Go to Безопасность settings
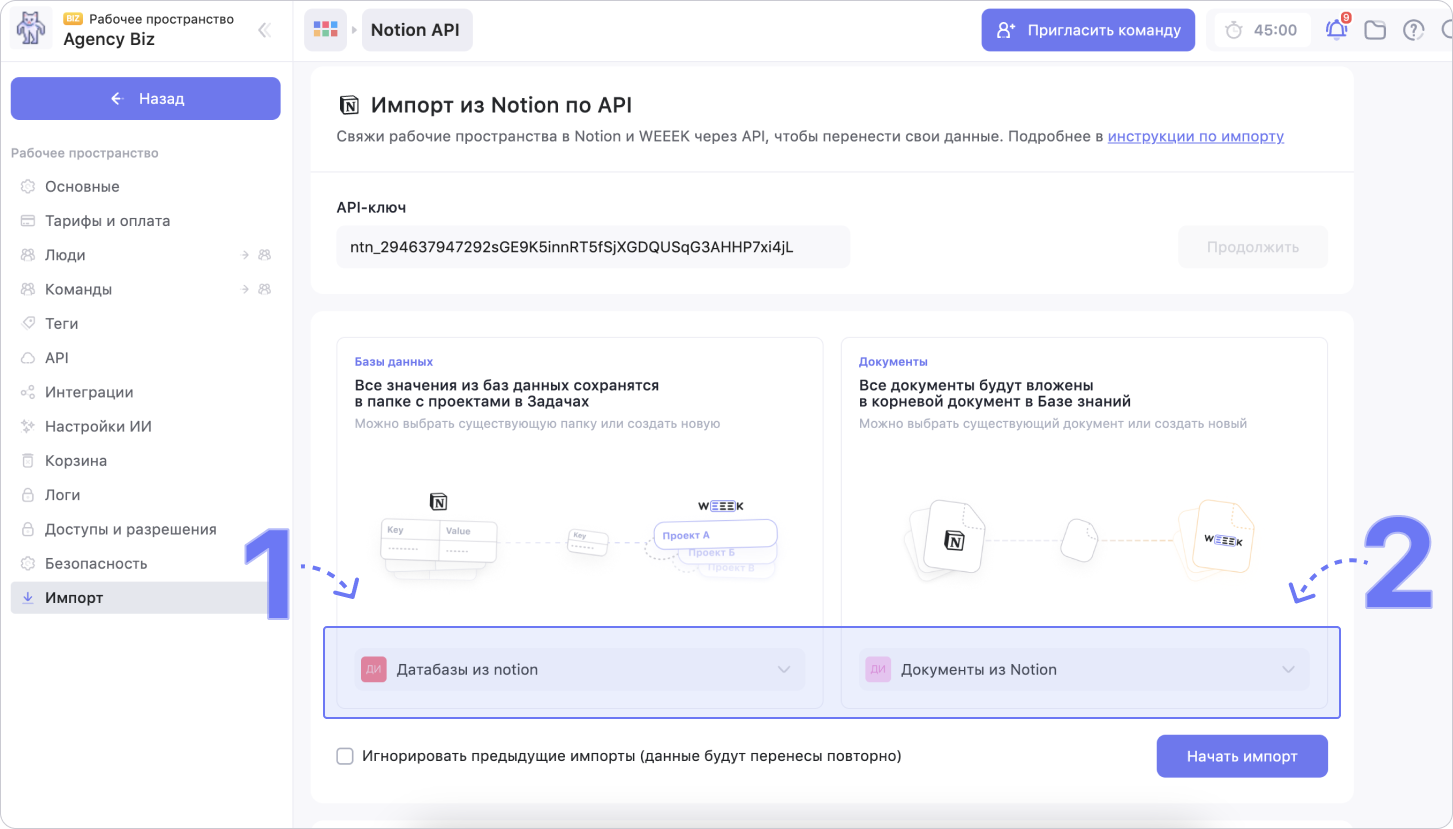This screenshot has height=829, width=1453. tap(96, 563)
